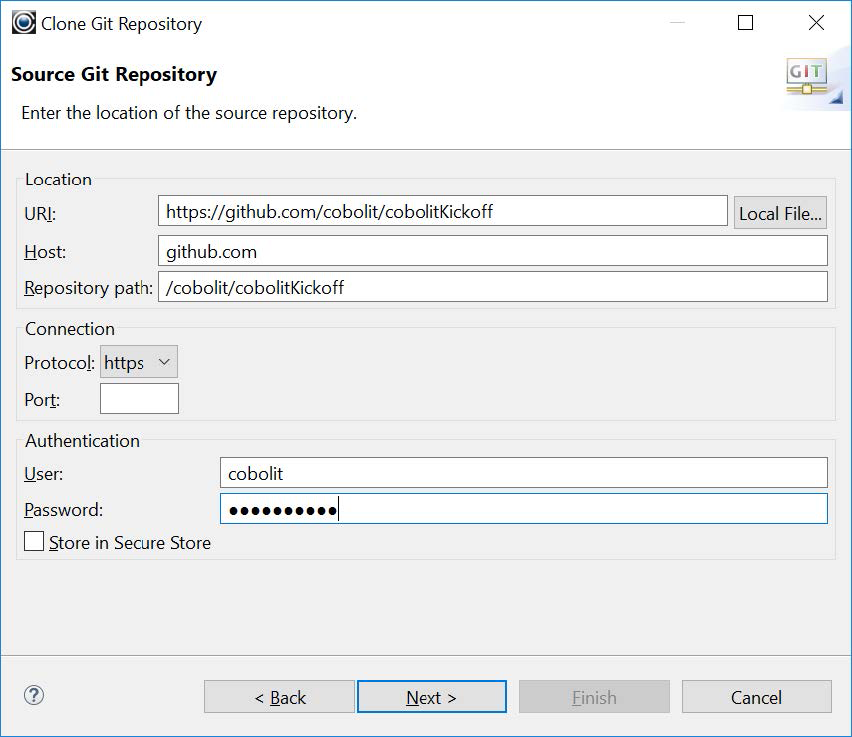This screenshot has width=852, height=737.
Task: Click the Next button to proceed
Action: (x=431, y=697)
